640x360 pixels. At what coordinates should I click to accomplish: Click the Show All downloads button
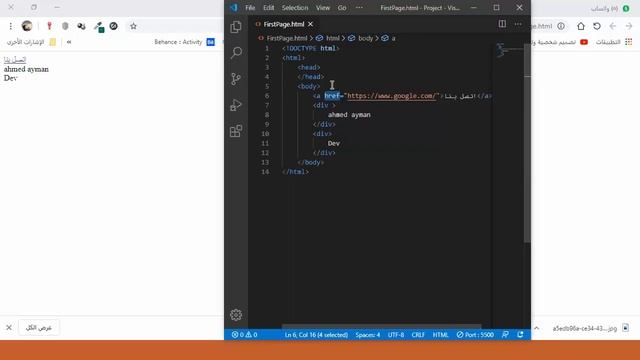pos(39,327)
